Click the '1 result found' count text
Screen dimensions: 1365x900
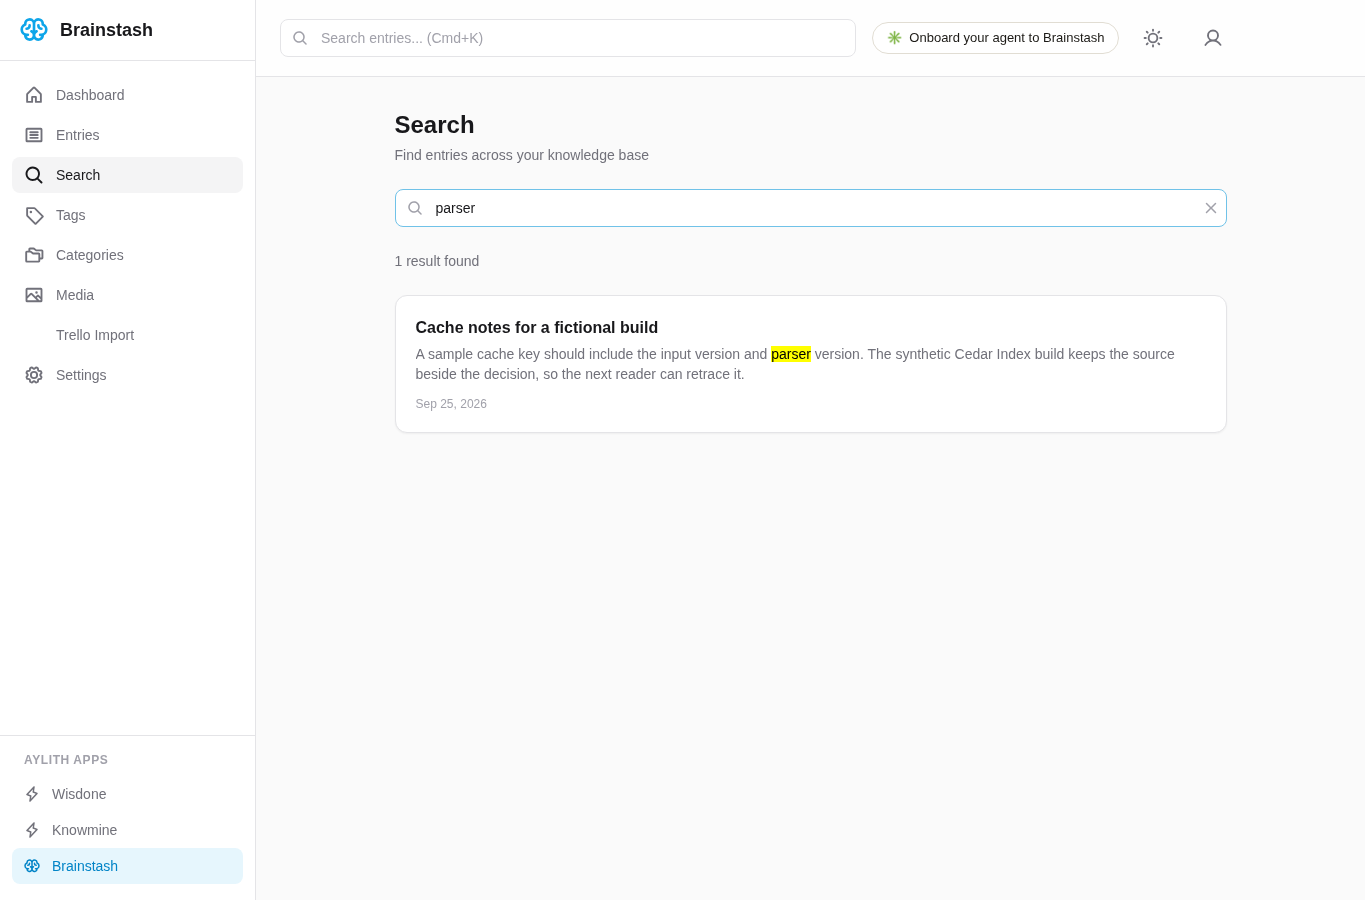437,261
